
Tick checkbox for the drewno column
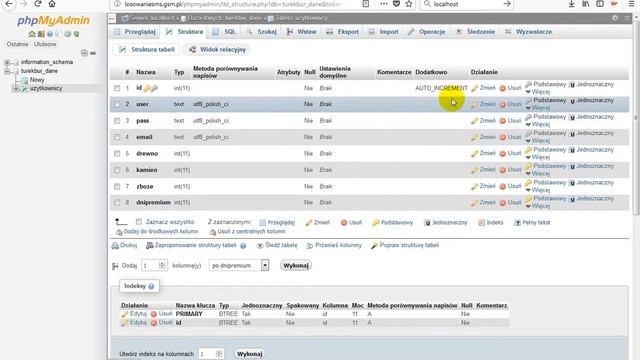[117, 153]
